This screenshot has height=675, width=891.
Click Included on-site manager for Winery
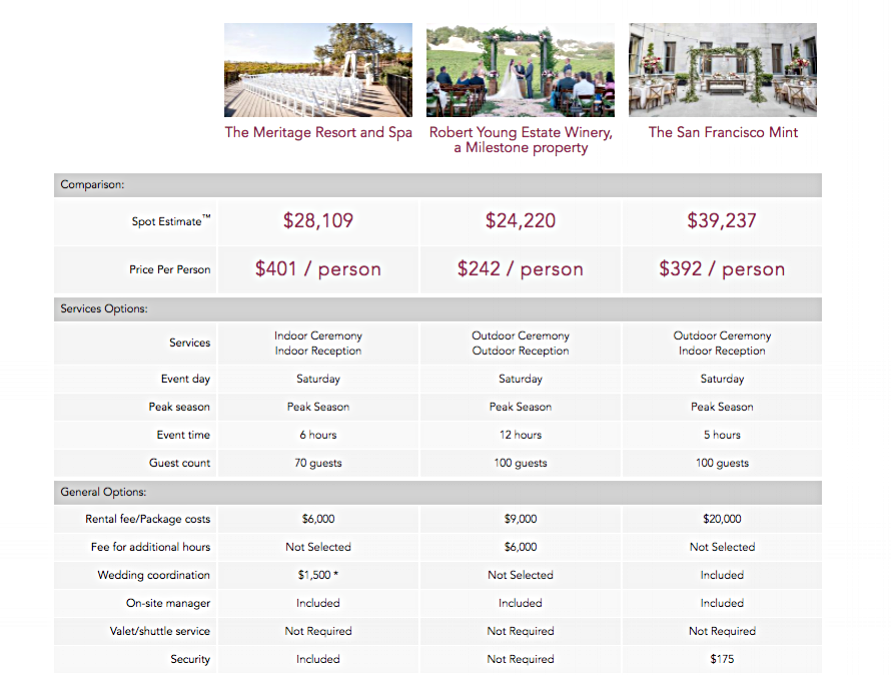pos(521,603)
